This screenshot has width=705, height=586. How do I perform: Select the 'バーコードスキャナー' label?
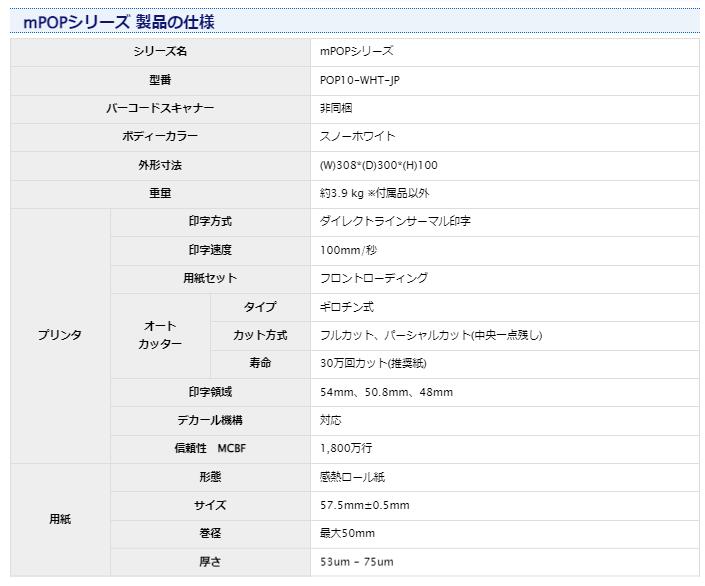tap(160, 108)
